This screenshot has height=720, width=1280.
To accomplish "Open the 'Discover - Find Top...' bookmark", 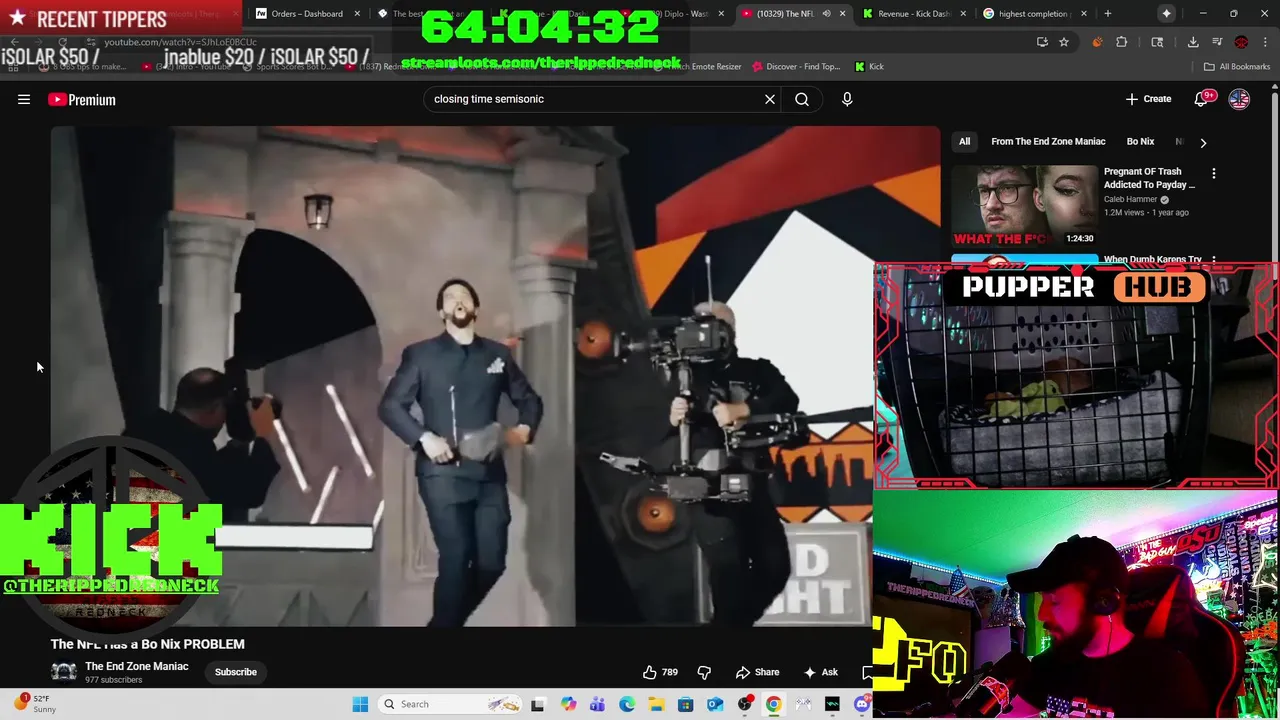I will tap(795, 67).
